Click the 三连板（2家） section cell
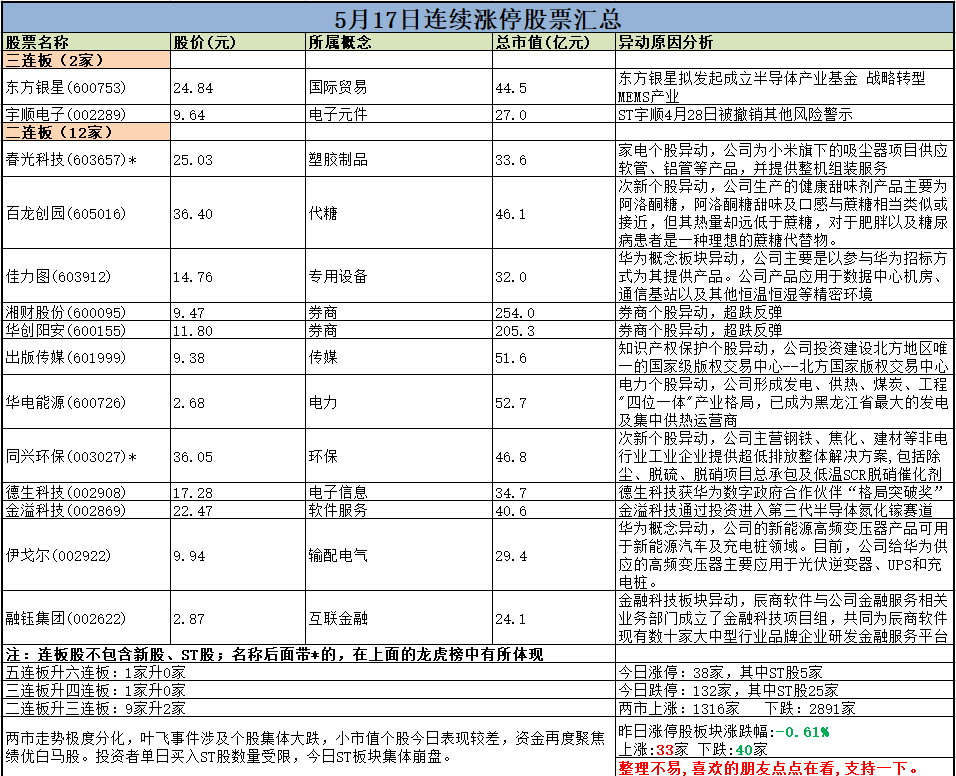 87,60
